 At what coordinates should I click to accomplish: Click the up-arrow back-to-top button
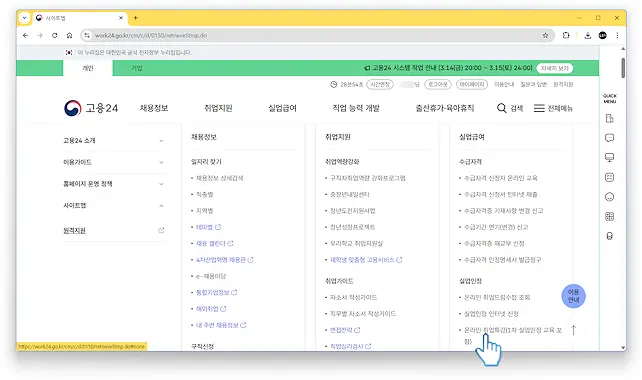coord(573,330)
